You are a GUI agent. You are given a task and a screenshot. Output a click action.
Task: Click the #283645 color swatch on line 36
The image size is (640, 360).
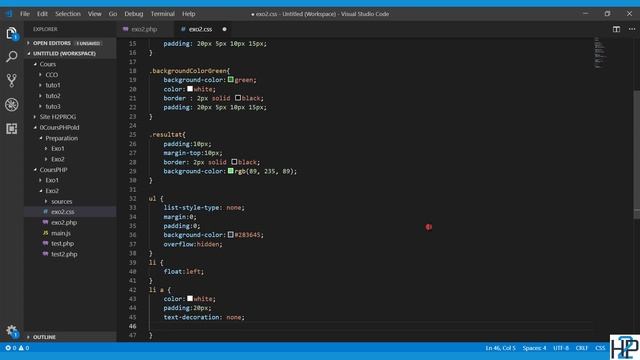coord(231,235)
